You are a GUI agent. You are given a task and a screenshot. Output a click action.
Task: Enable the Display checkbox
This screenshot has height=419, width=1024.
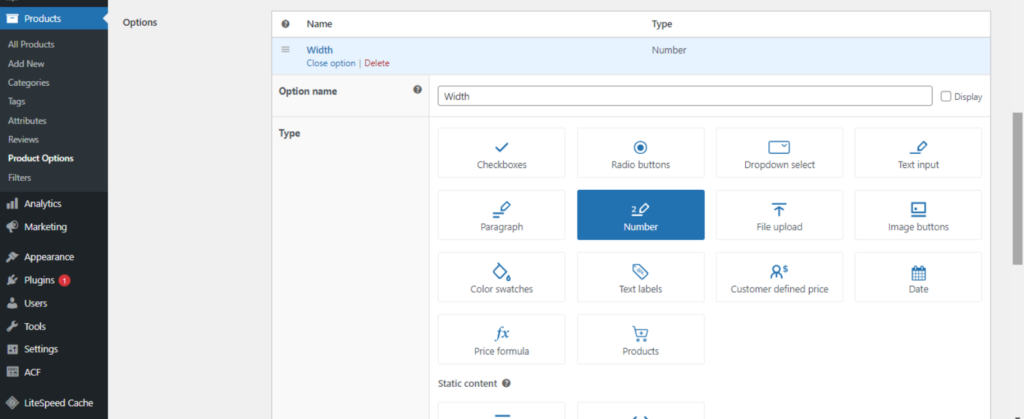(x=946, y=97)
